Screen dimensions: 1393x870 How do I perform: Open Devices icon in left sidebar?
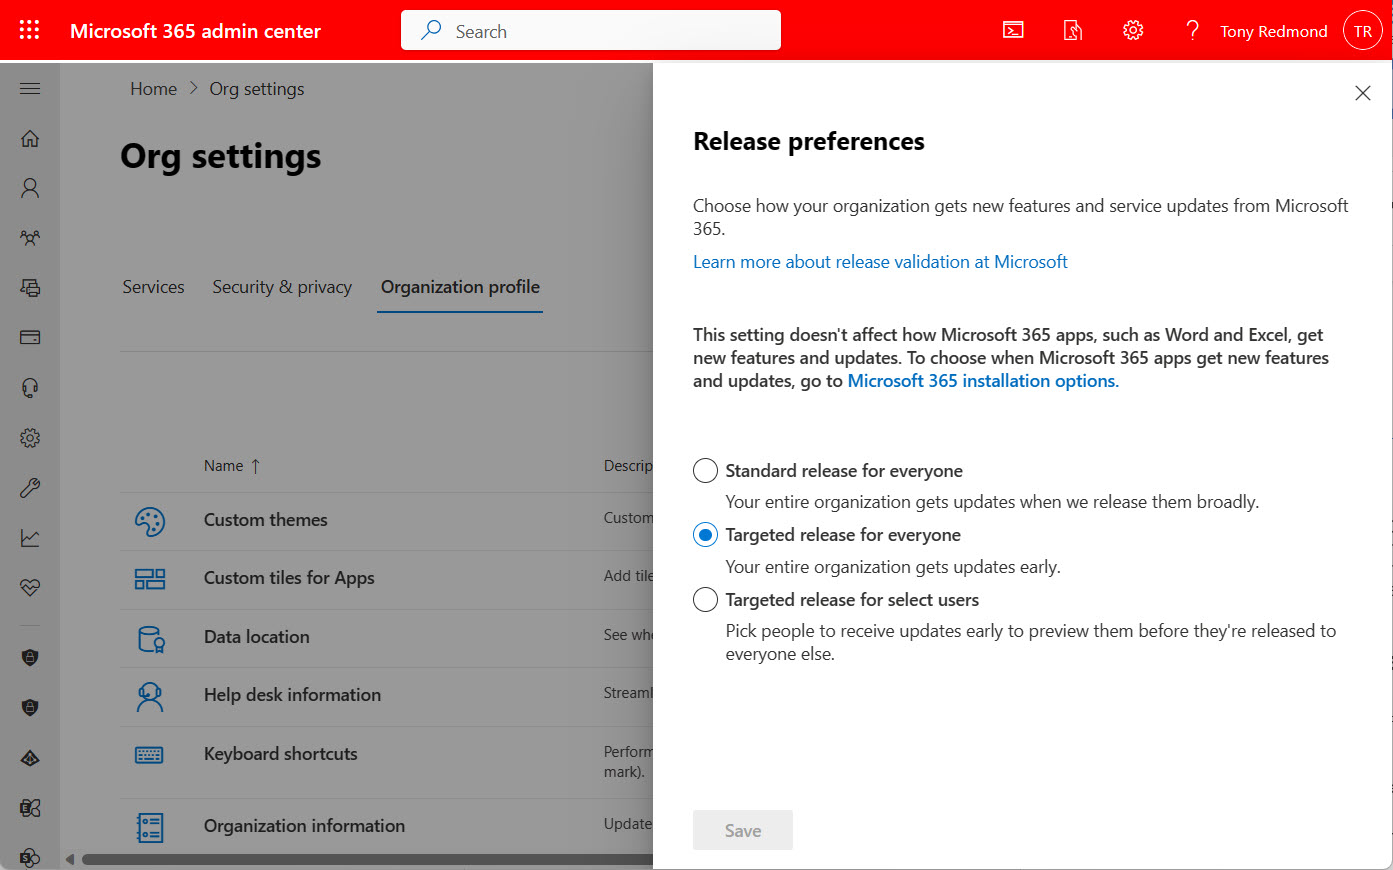pyautogui.click(x=30, y=288)
